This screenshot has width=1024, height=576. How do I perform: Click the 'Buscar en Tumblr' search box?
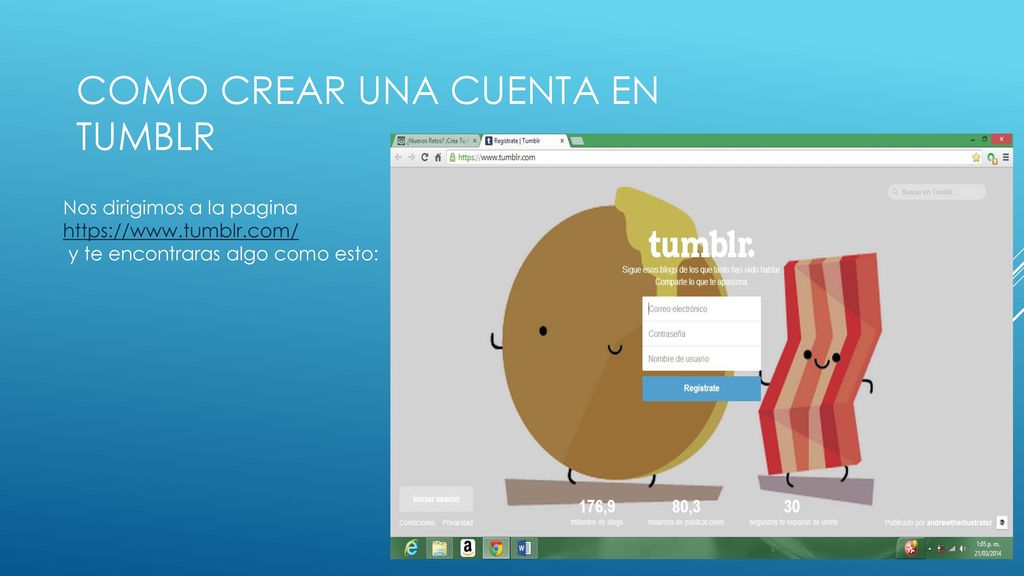point(936,192)
